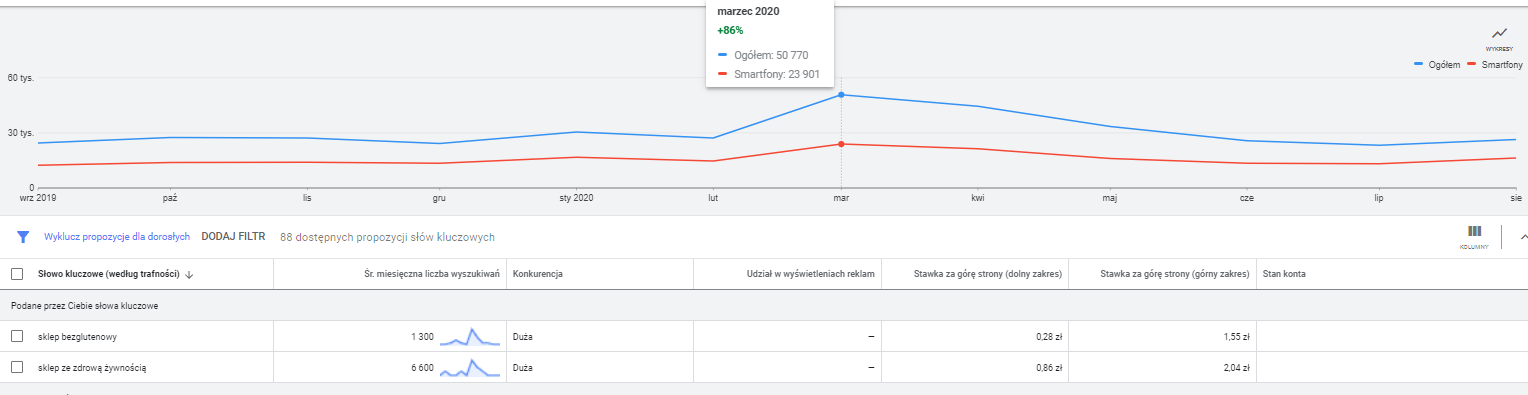Click the sort arrow beside Słowo kluczowe
The height and width of the screenshot is (395, 1528).
pos(189,274)
